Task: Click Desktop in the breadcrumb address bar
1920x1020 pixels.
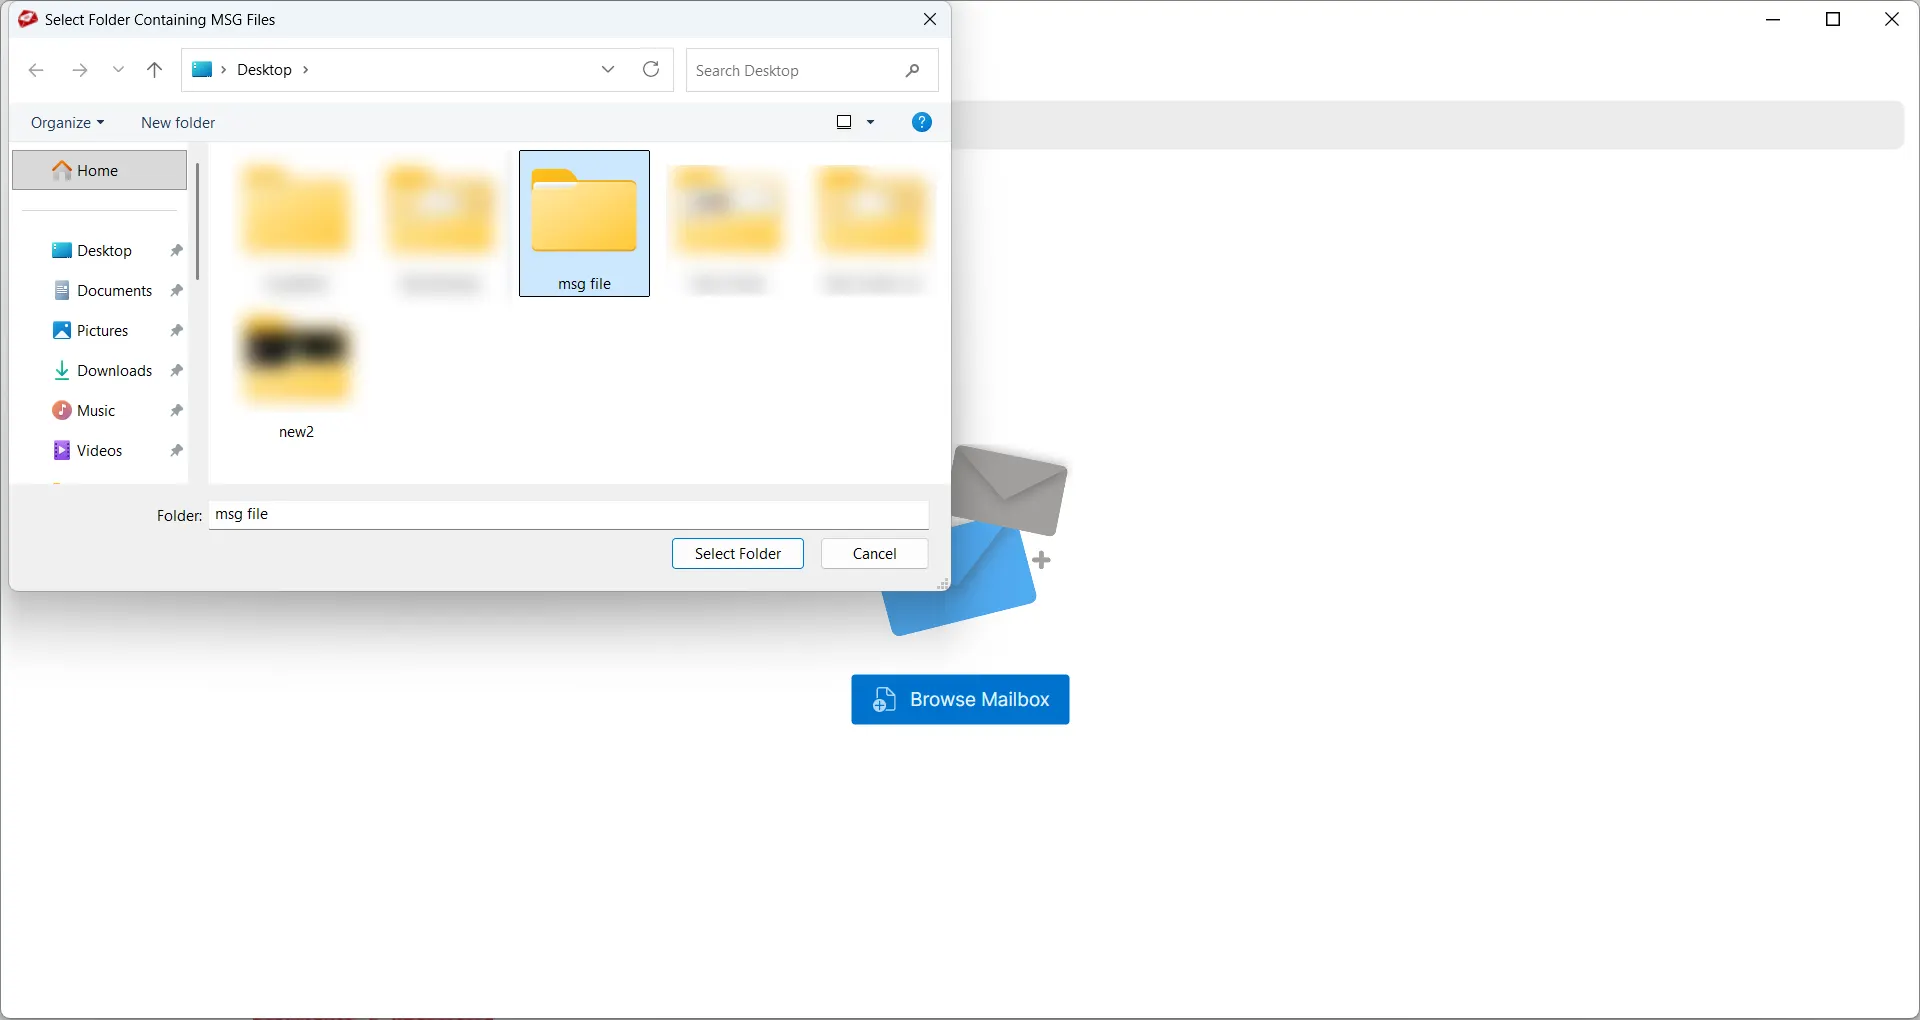Action: pos(266,69)
